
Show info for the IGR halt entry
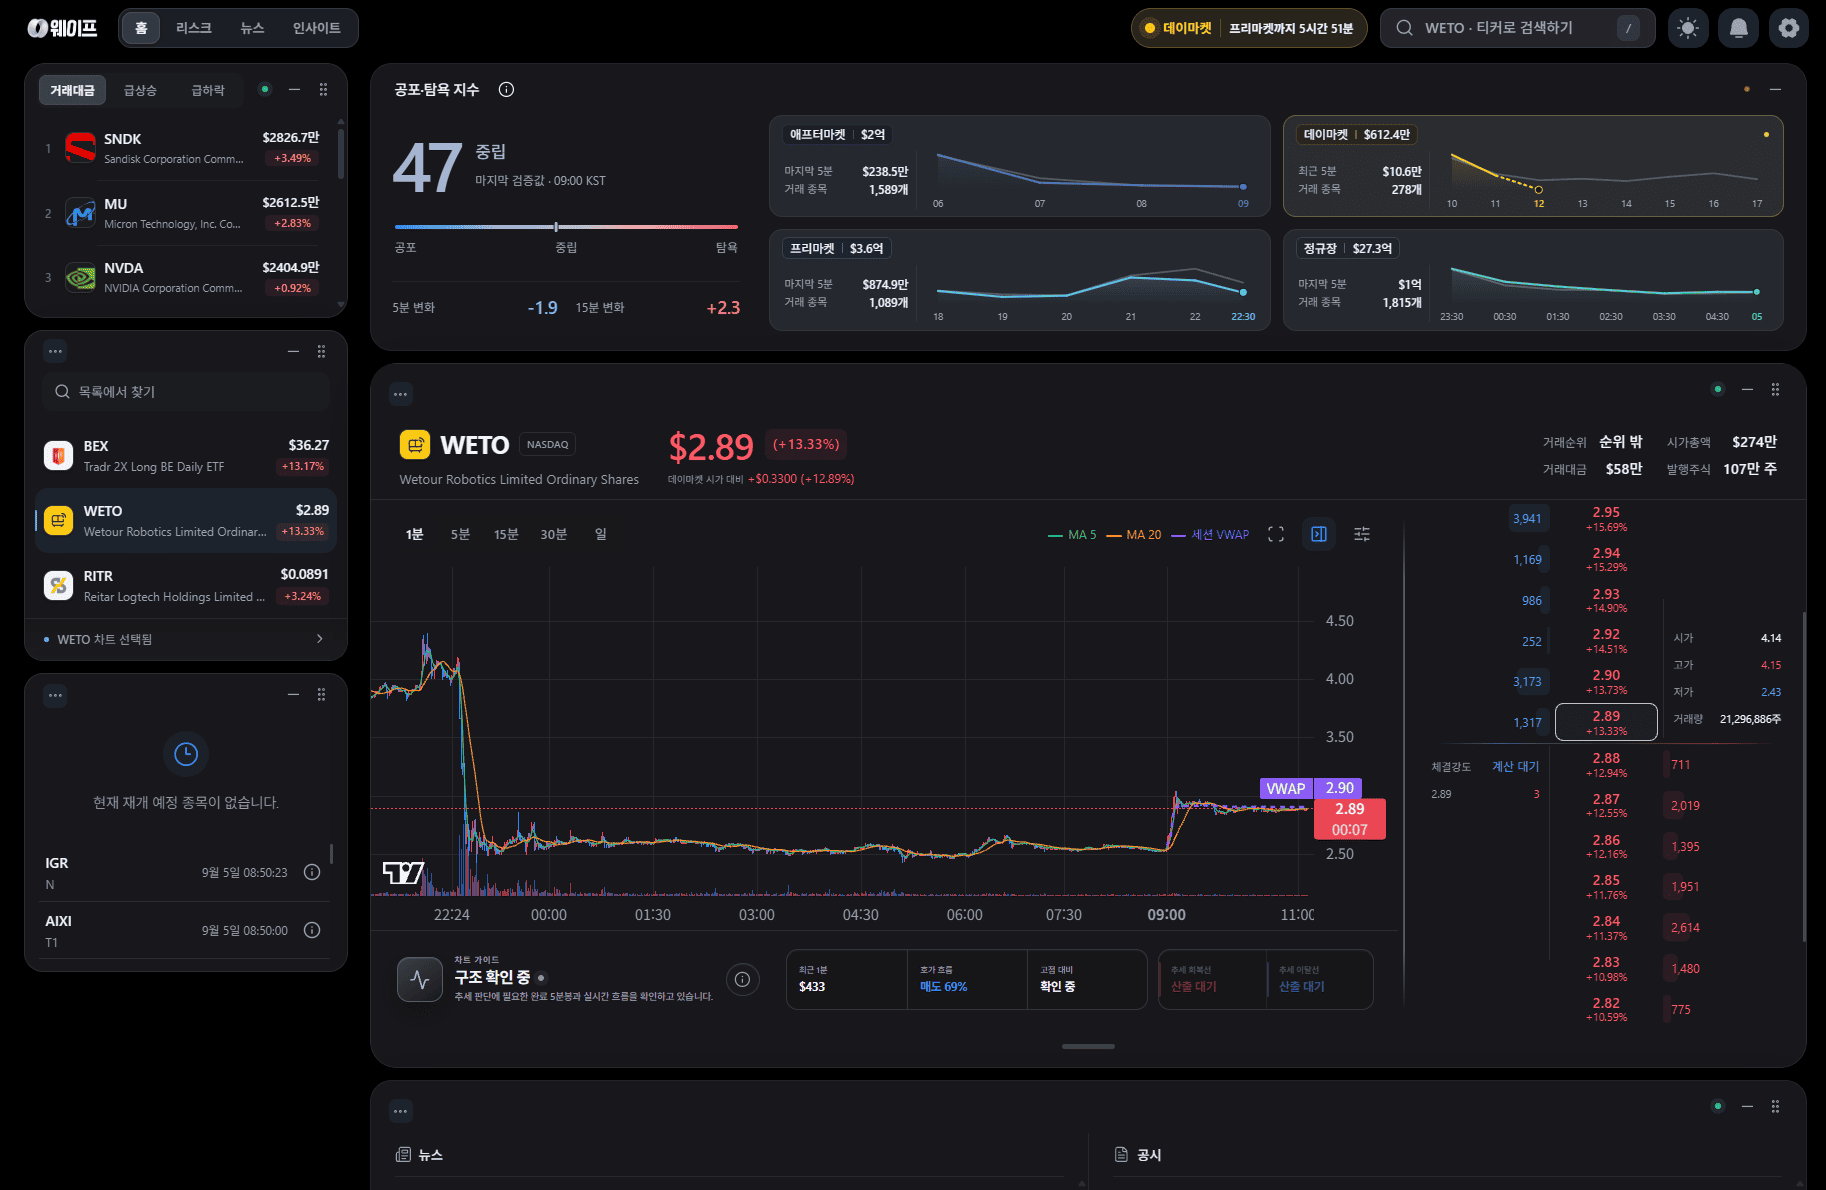pos(312,872)
